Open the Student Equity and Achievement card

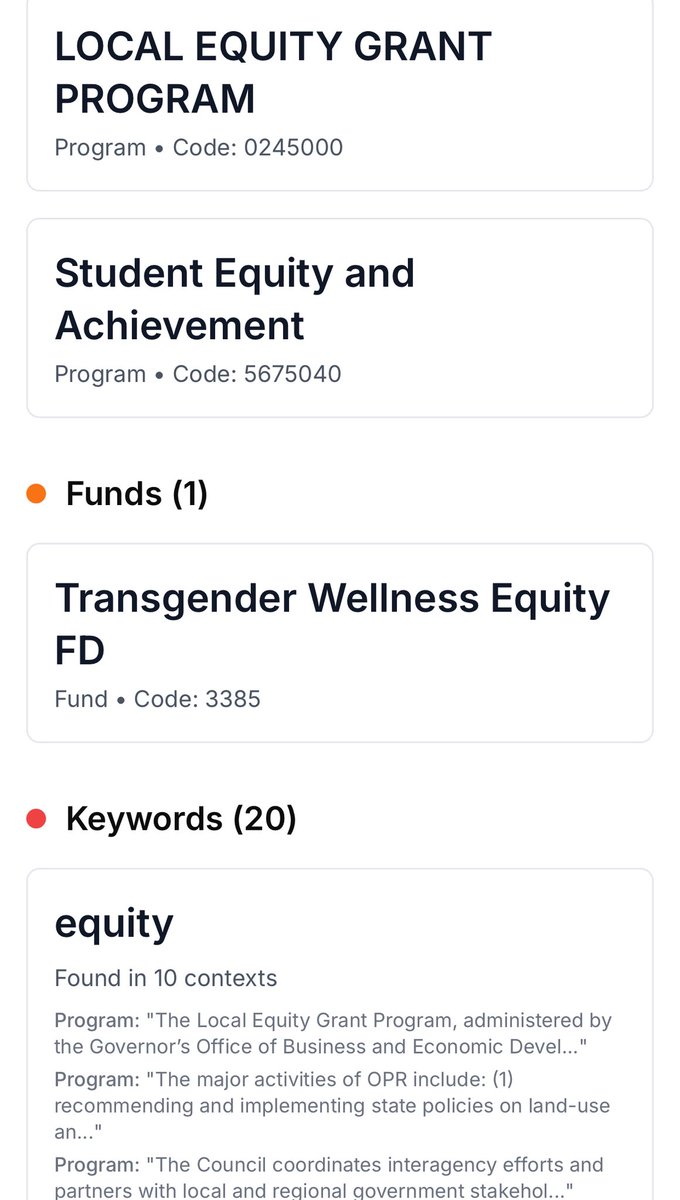coord(340,318)
